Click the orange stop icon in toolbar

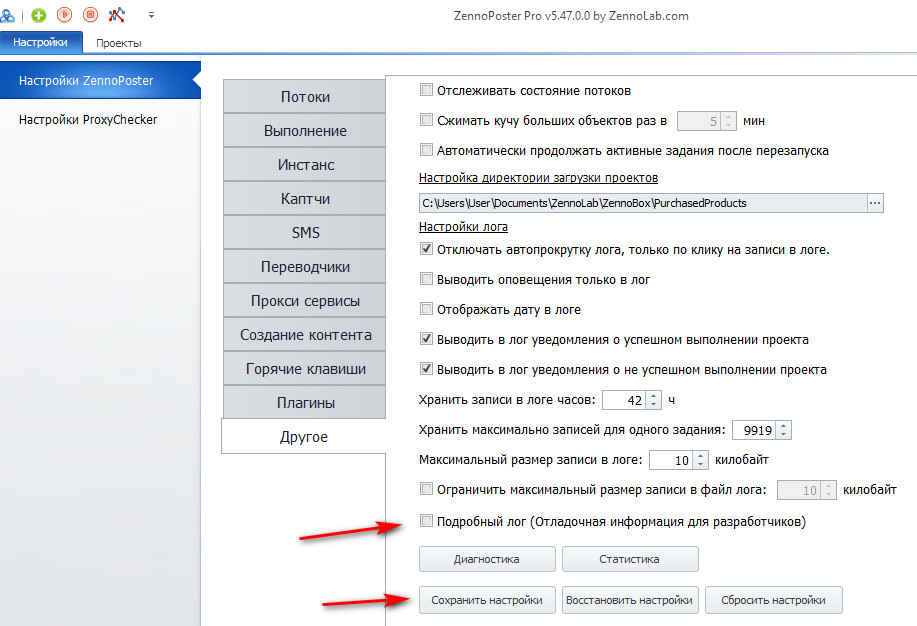(90, 15)
